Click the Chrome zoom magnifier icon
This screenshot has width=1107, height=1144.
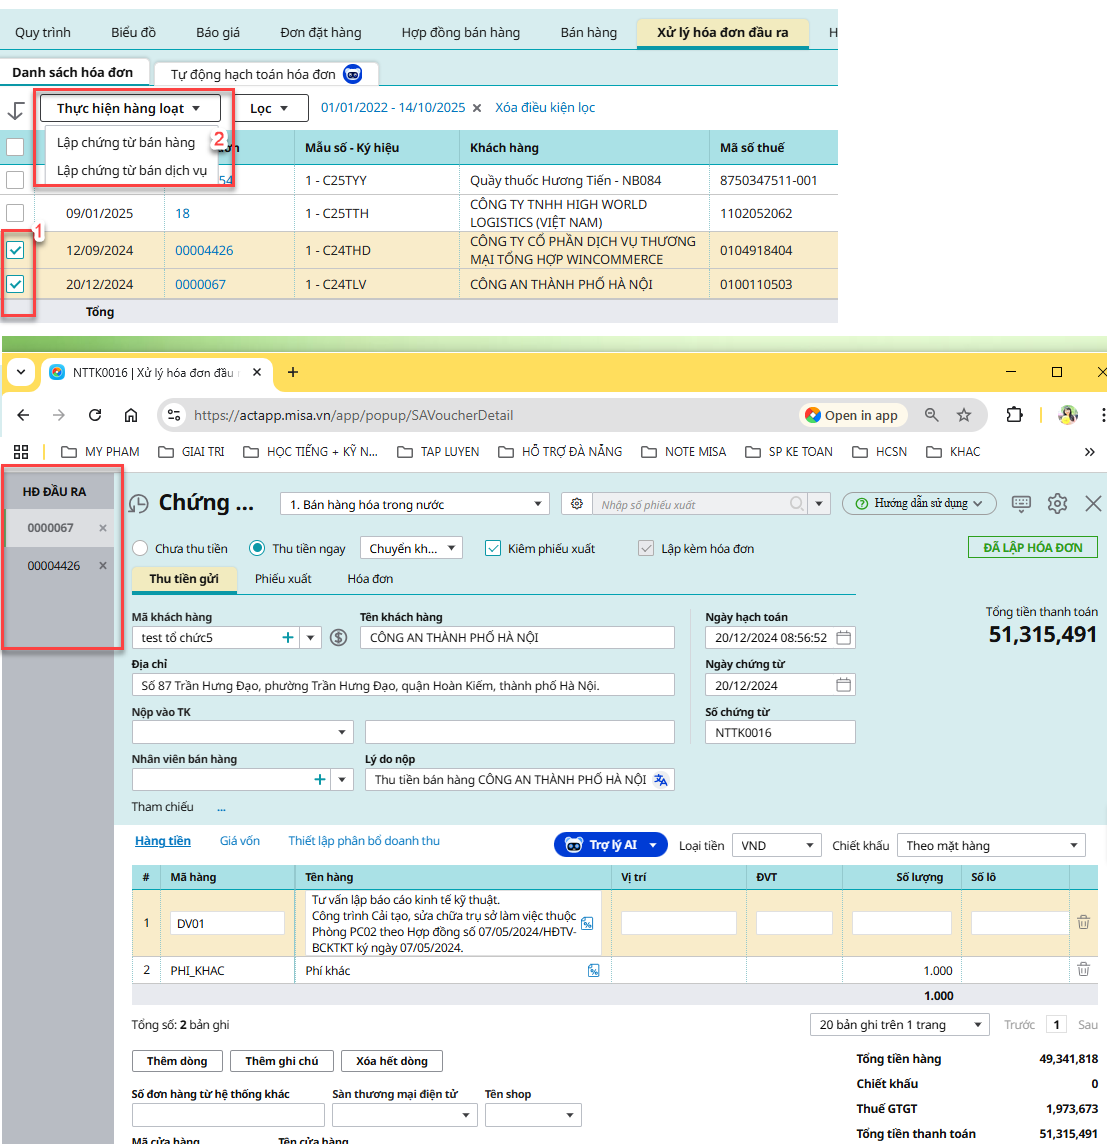point(931,415)
